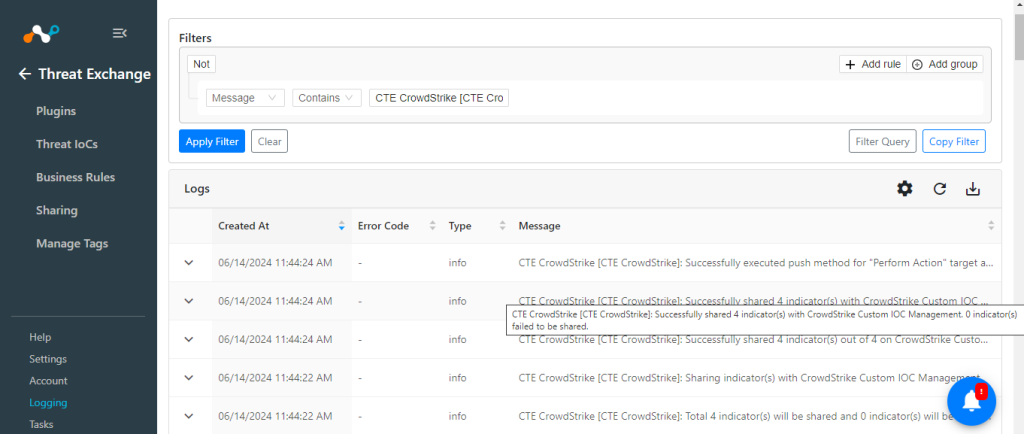This screenshot has width=1024, height=434.
Task: Expand the 'shared 4 indicator(s) out of 4' row
Action: click(189, 339)
